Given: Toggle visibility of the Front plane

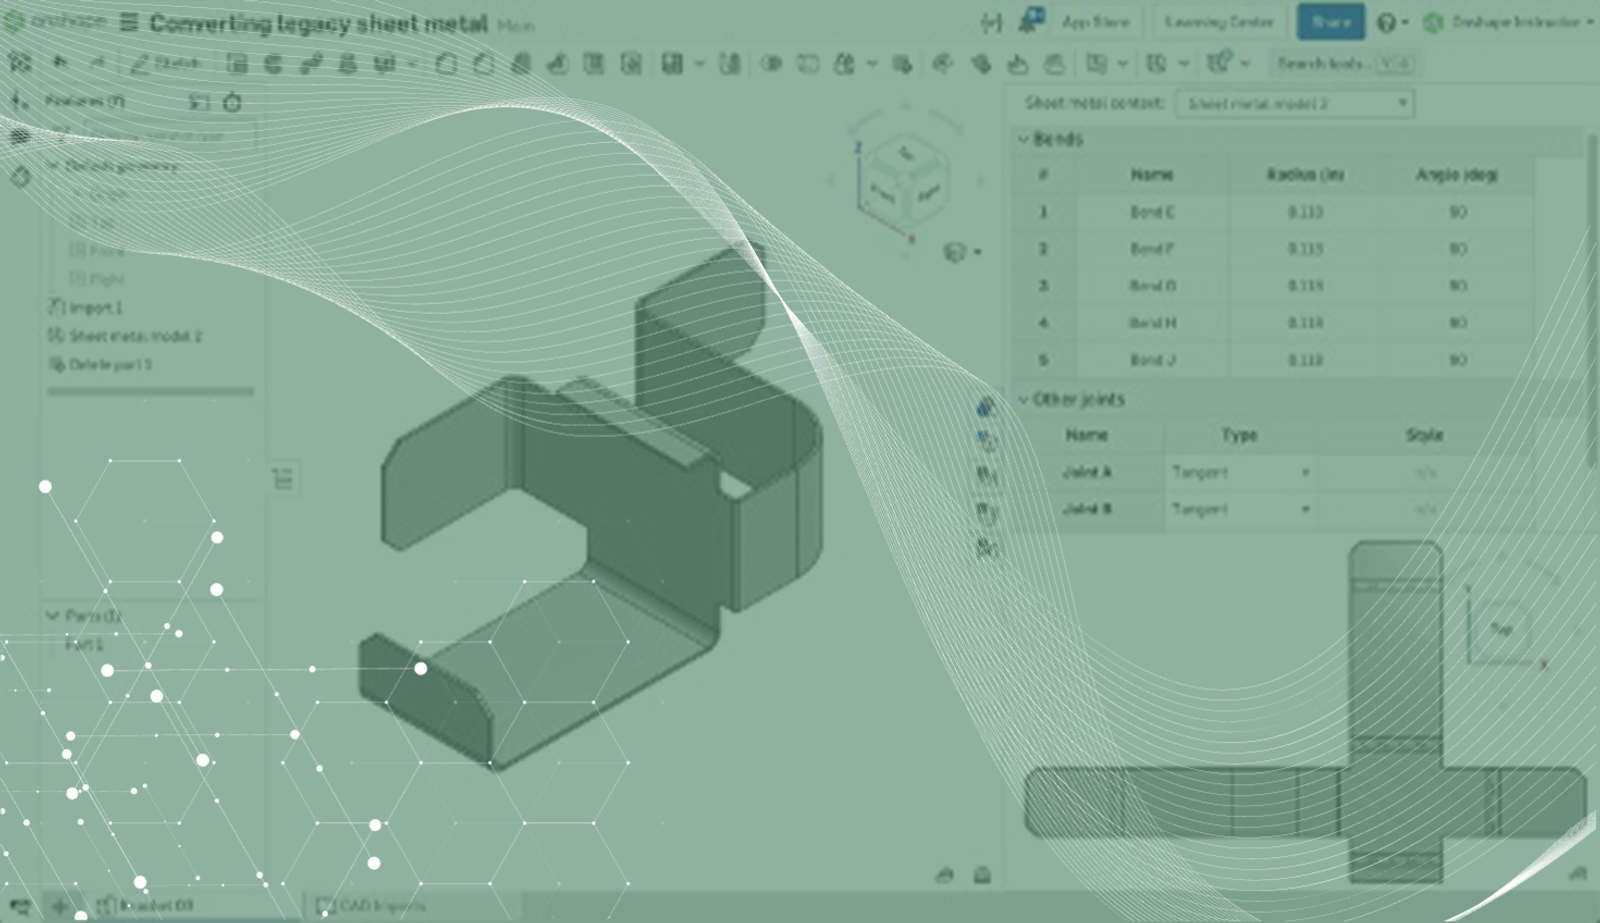Looking at the screenshot, I should pos(78,250).
